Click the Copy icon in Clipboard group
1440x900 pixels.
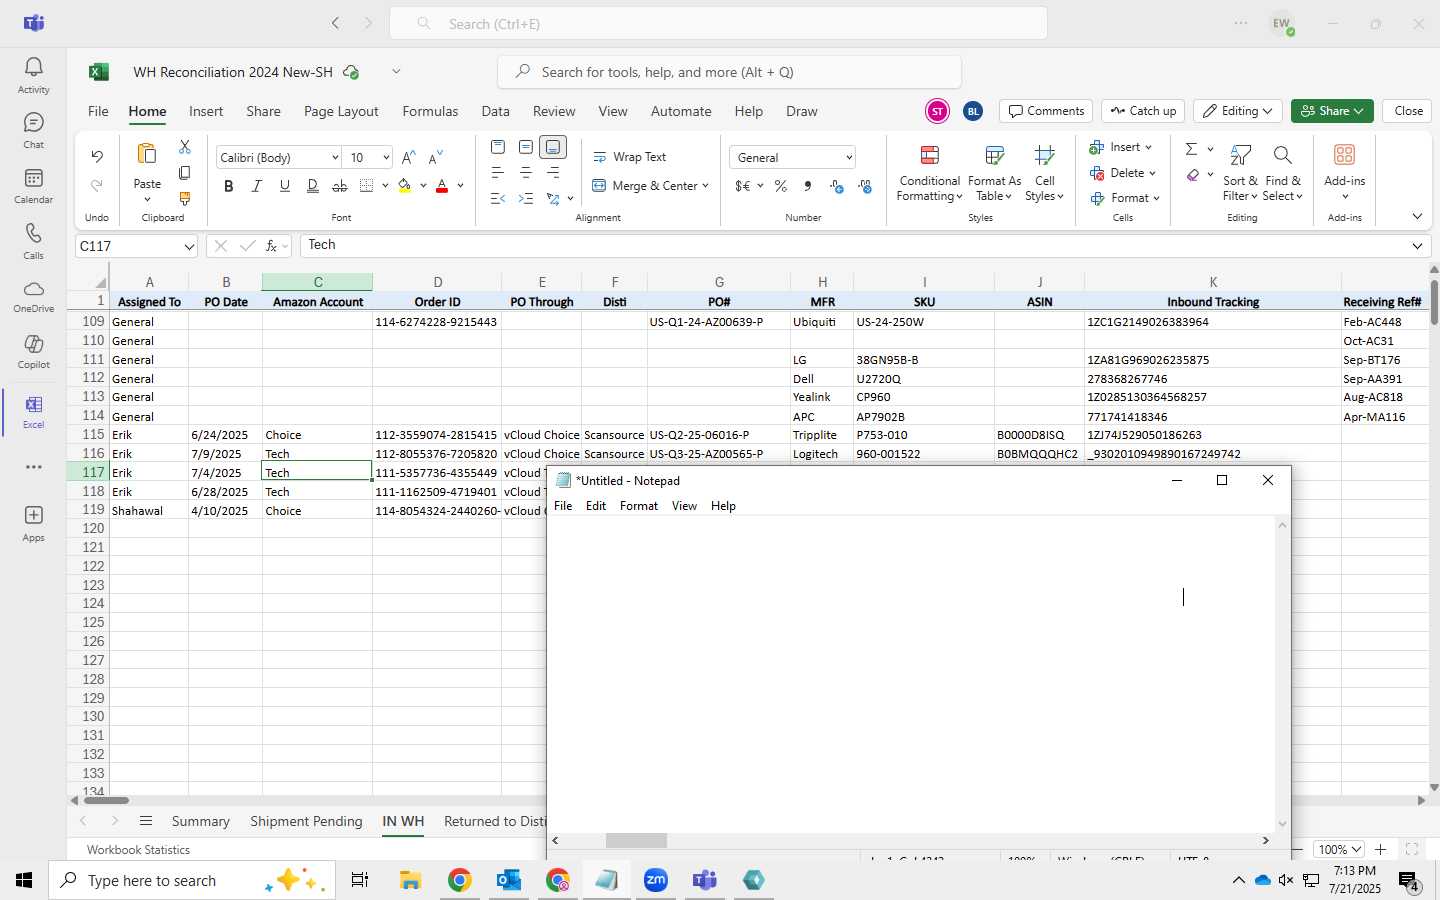185,173
